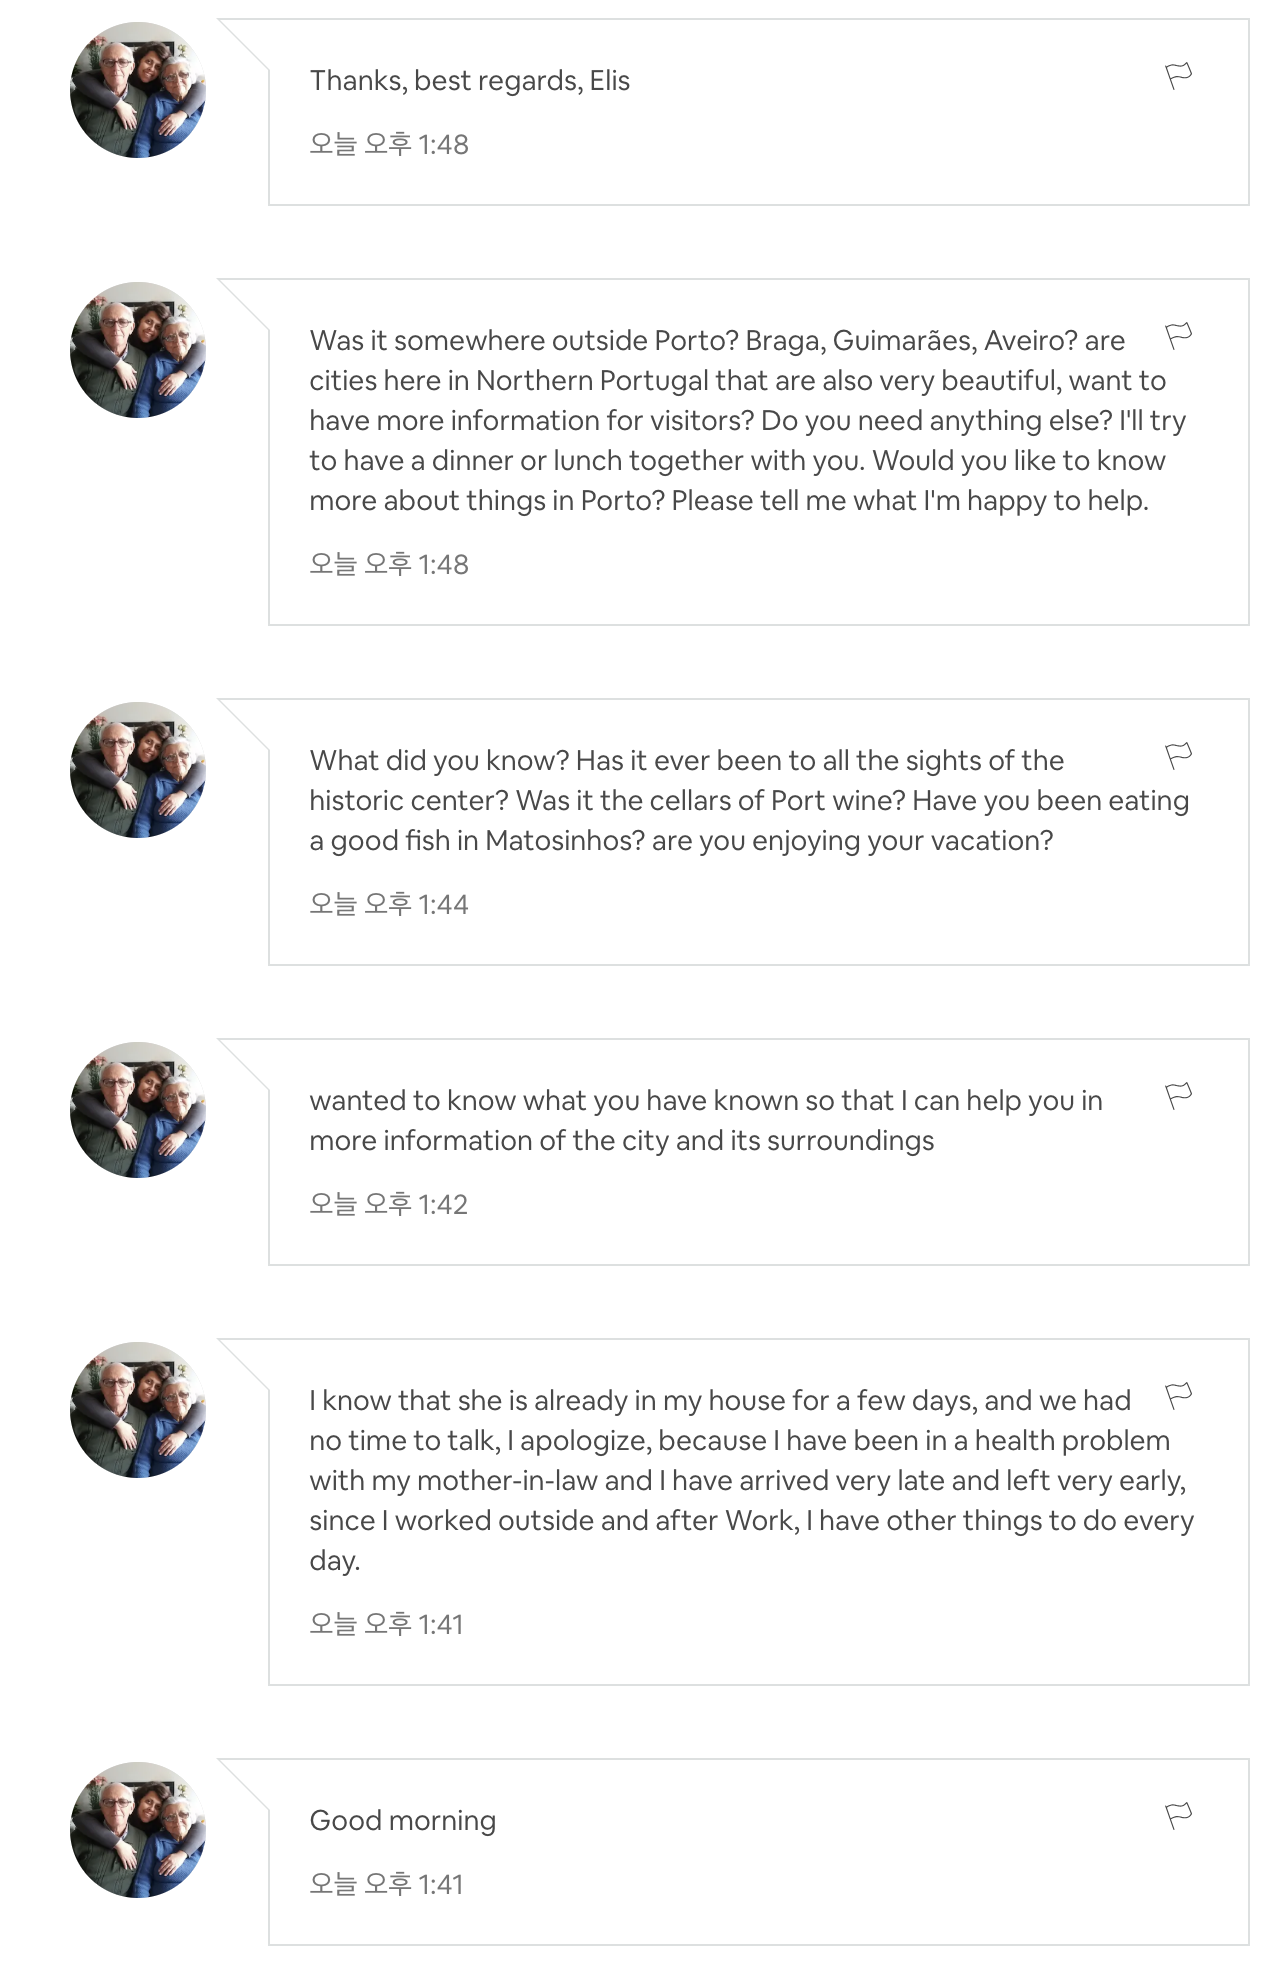Click profile photo beside Matosinhos fish message

[138, 770]
